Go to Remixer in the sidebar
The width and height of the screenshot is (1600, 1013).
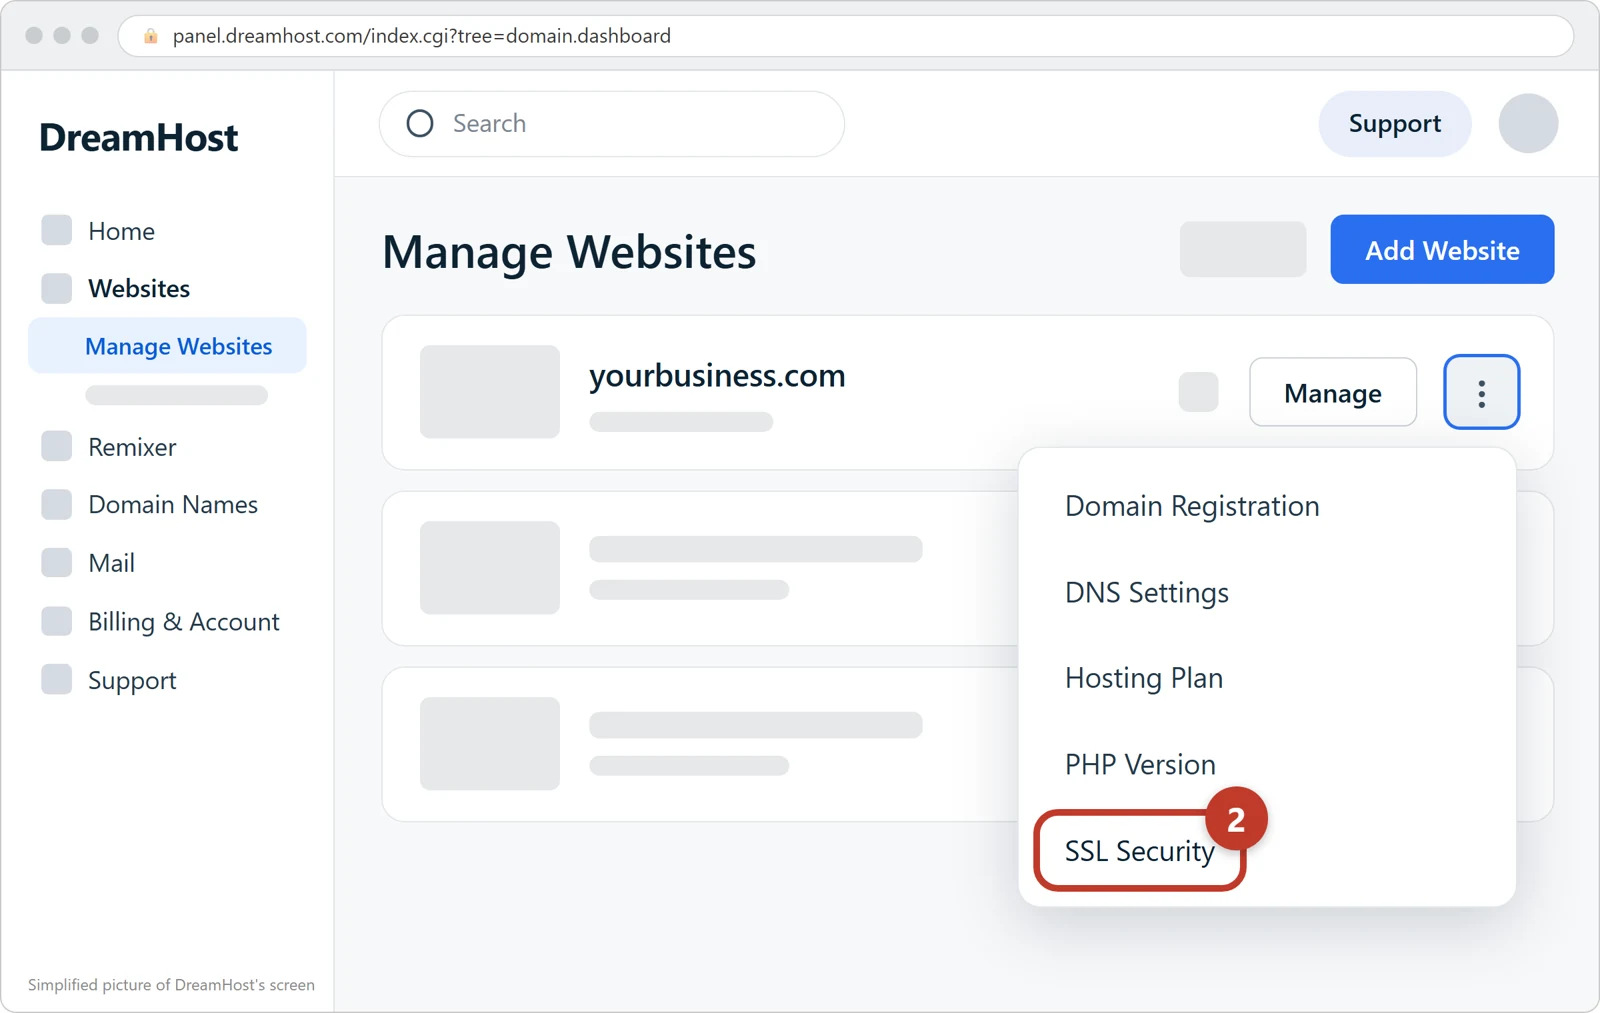132,447
